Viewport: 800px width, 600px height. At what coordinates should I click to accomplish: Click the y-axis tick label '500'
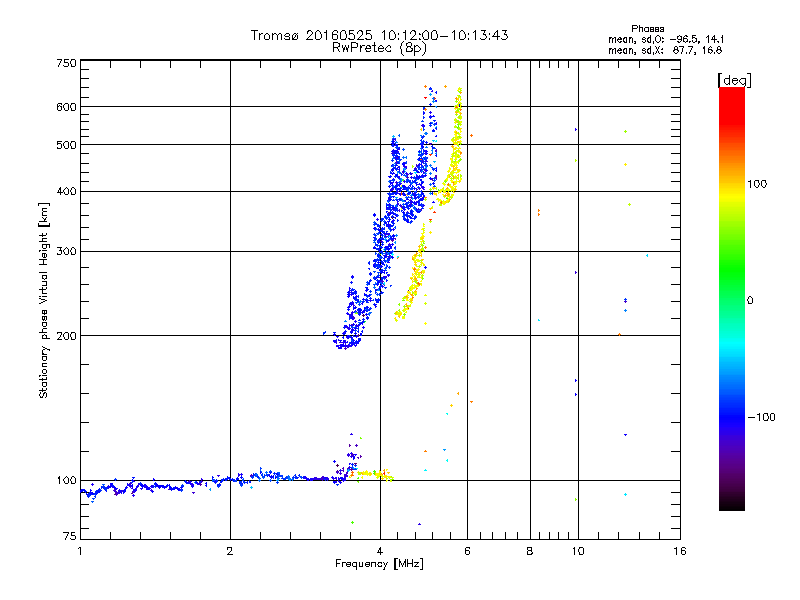click(x=66, y=145)
